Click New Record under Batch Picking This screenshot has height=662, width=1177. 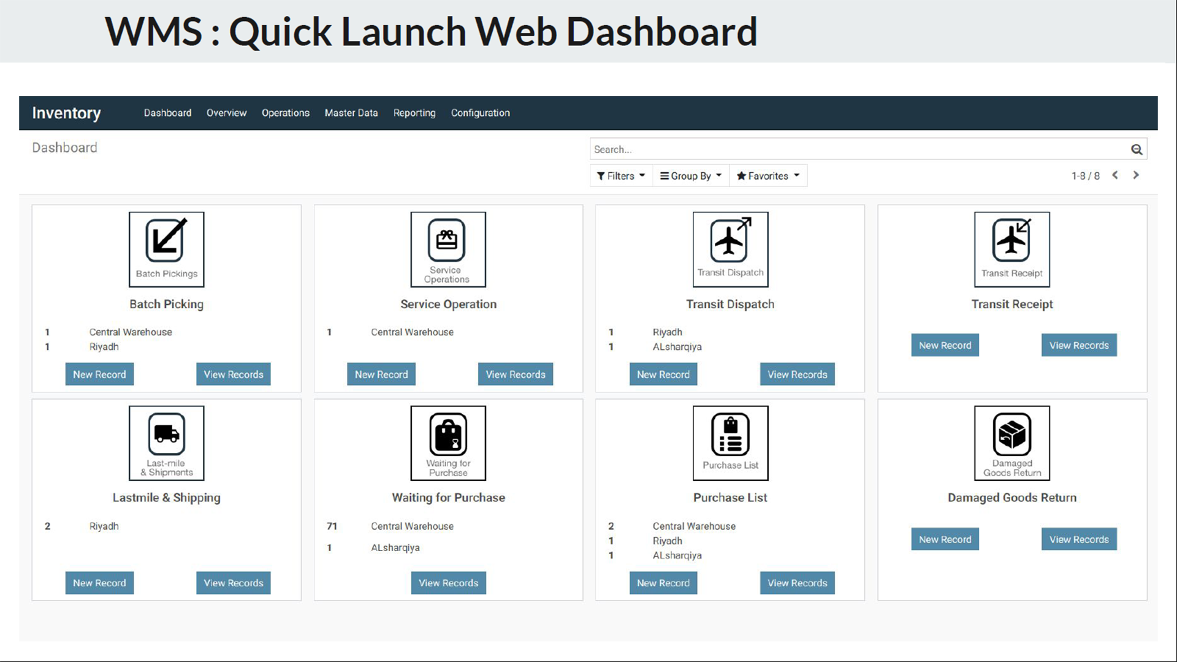pos(99,374)
